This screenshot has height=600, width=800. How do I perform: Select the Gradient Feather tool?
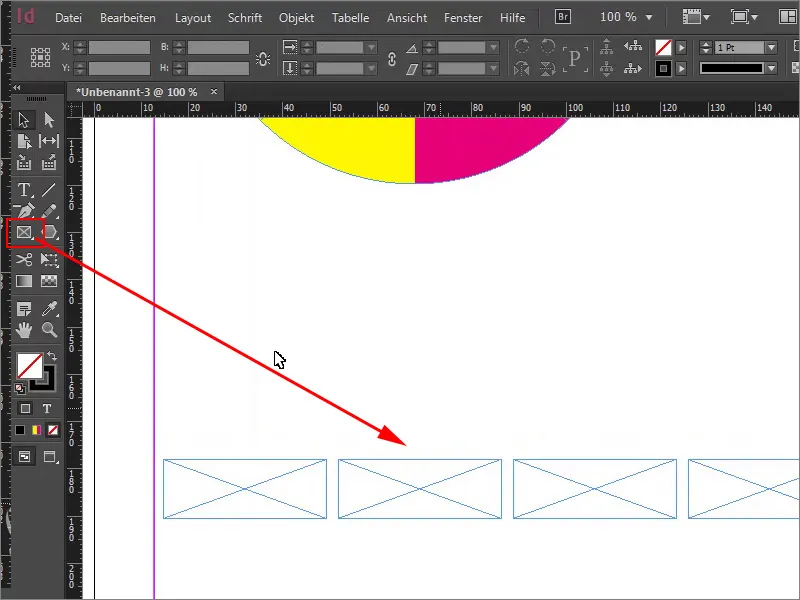(49, 281)
